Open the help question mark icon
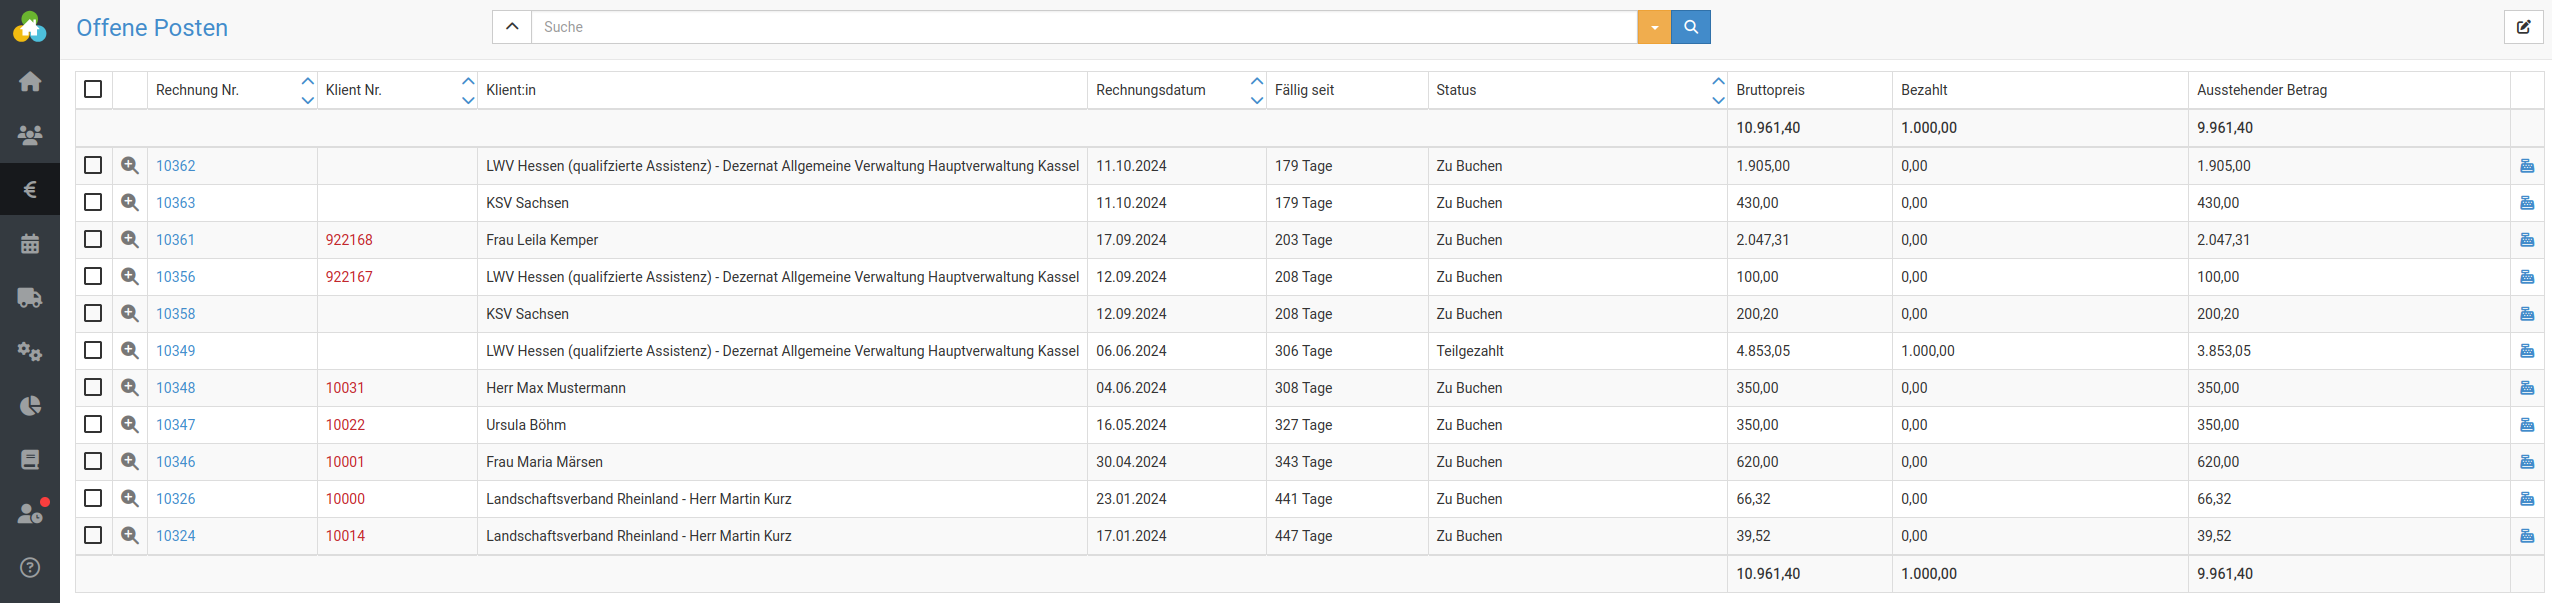 point(30,567)
